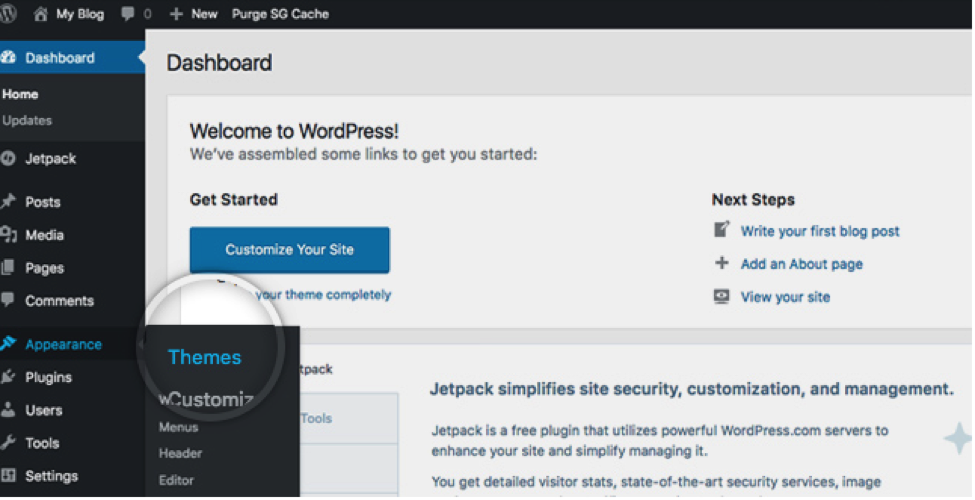Viewport: 975px width, 500px height.
Task: Click the Jetpack icon in sidebar
Action: tap(8, 158)
